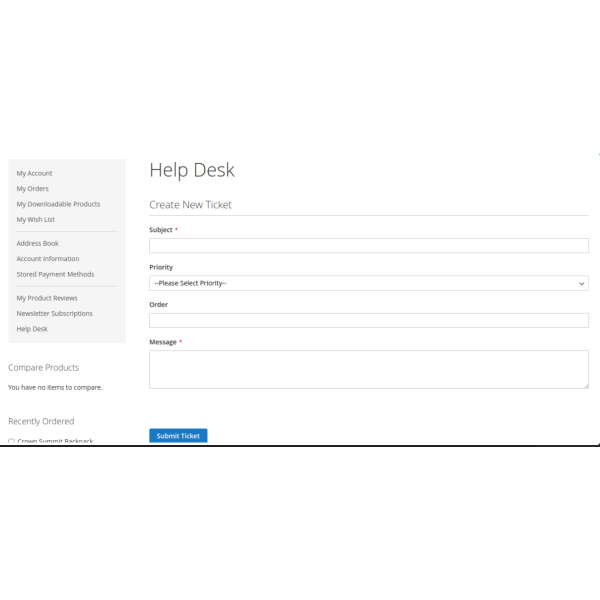
Task: Click the Crown Summit Backpack product name
Action: [x=56, y=441]
